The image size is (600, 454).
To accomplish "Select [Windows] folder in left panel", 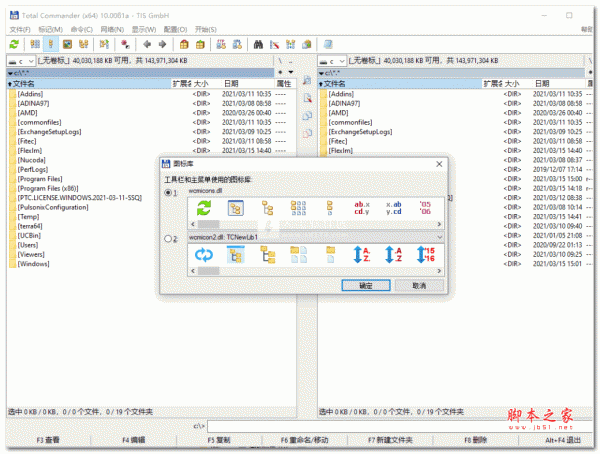I will tap(33, 264).
